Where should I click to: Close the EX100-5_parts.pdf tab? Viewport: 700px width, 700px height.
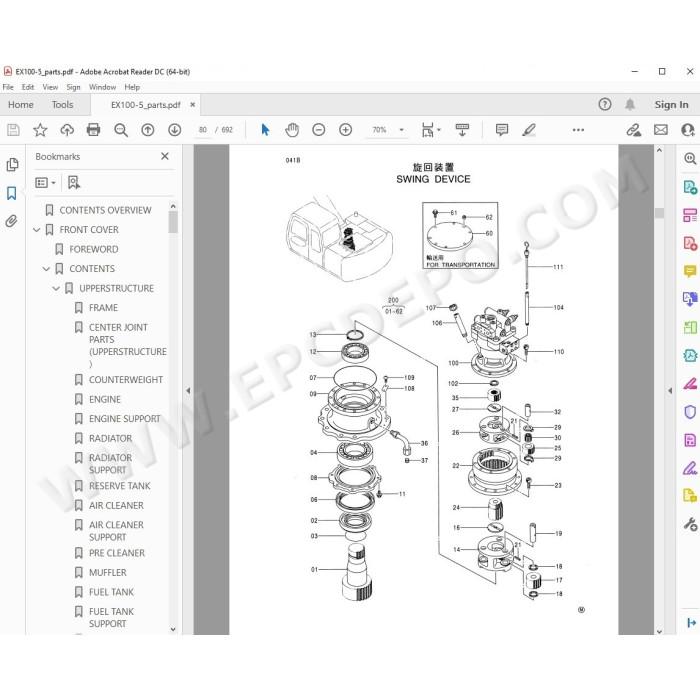(x=192, y=104)
